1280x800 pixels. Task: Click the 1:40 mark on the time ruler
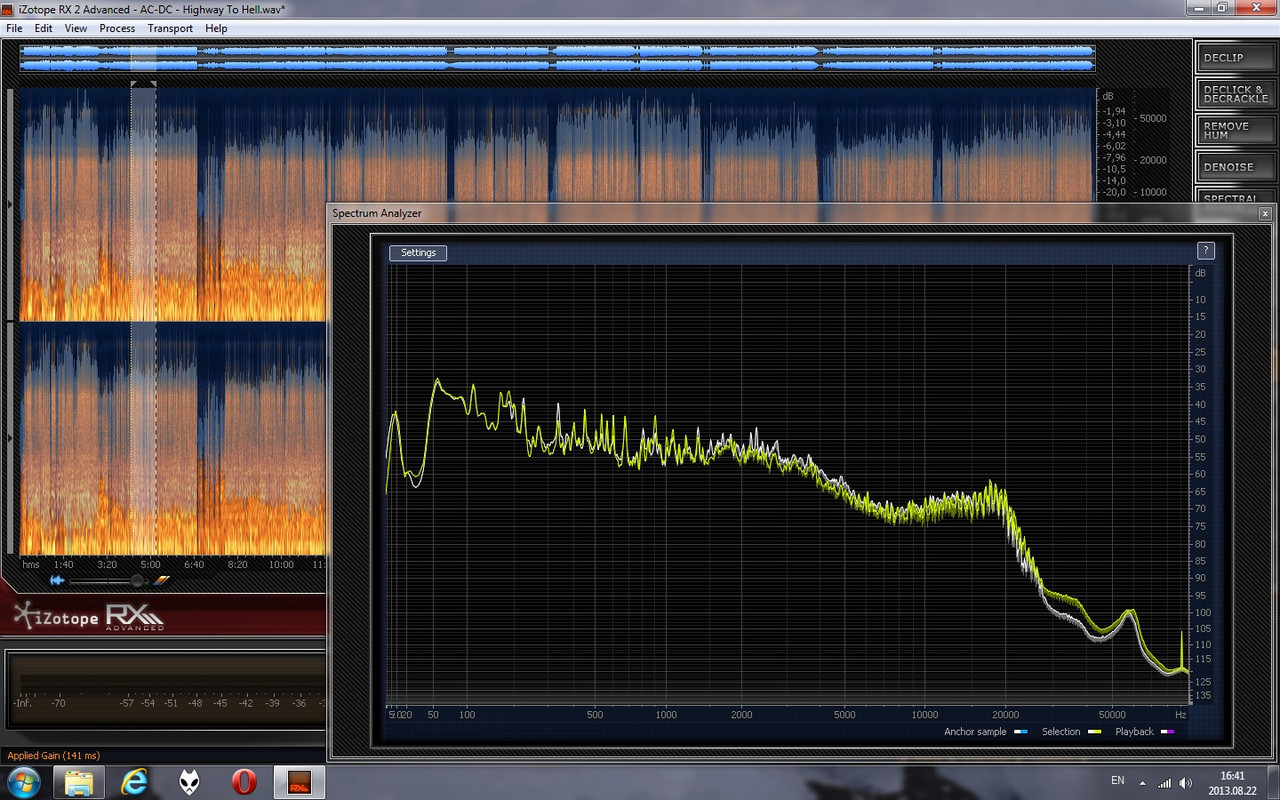point(64,564)
